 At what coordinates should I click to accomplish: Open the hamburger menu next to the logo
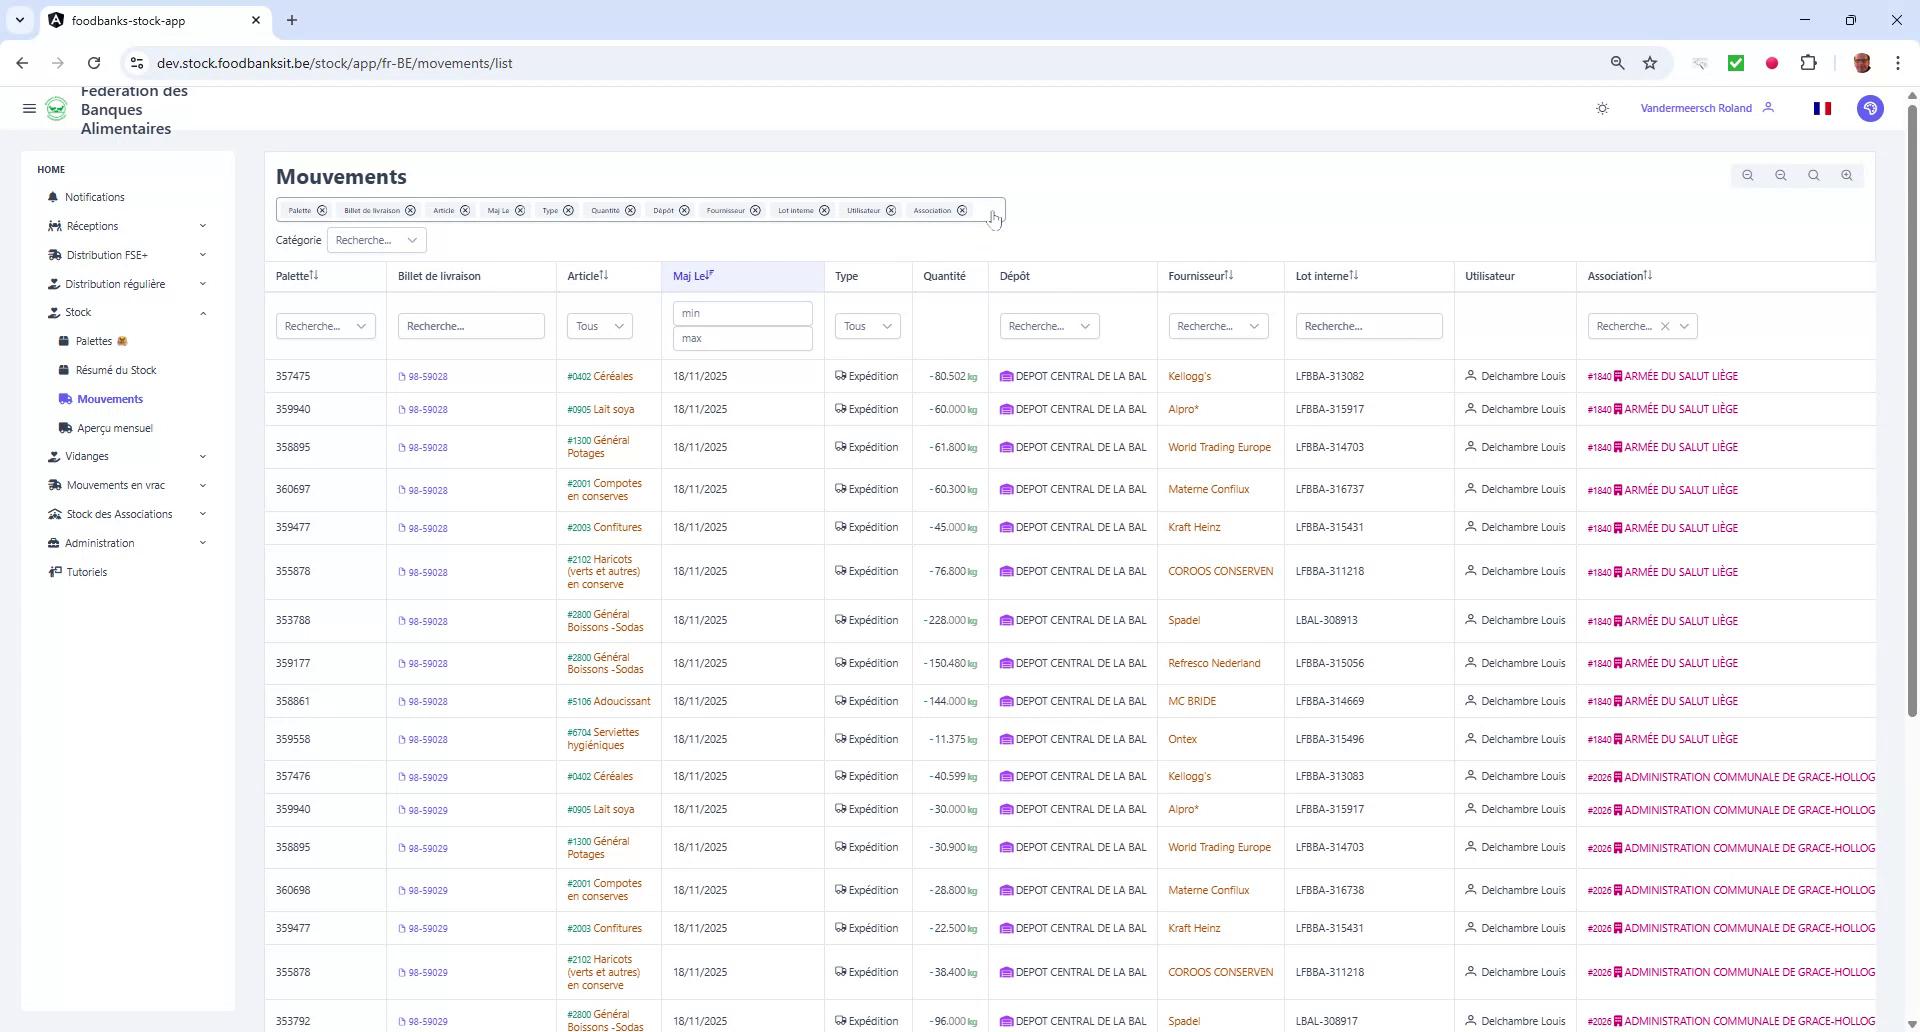click(x=29, y=109)
